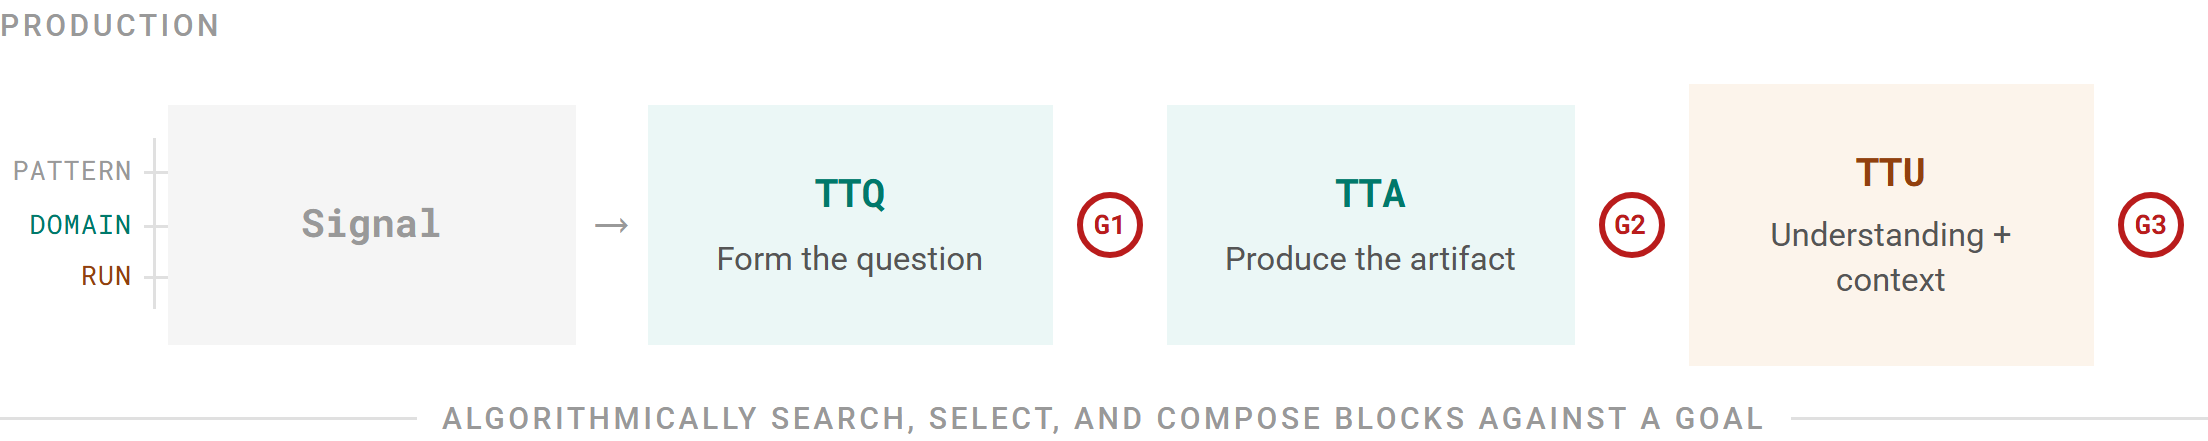Viewport: 2208px width, 441px height.
Task: Click the "Produce the artifact" text
Action: click(1370, 259)
